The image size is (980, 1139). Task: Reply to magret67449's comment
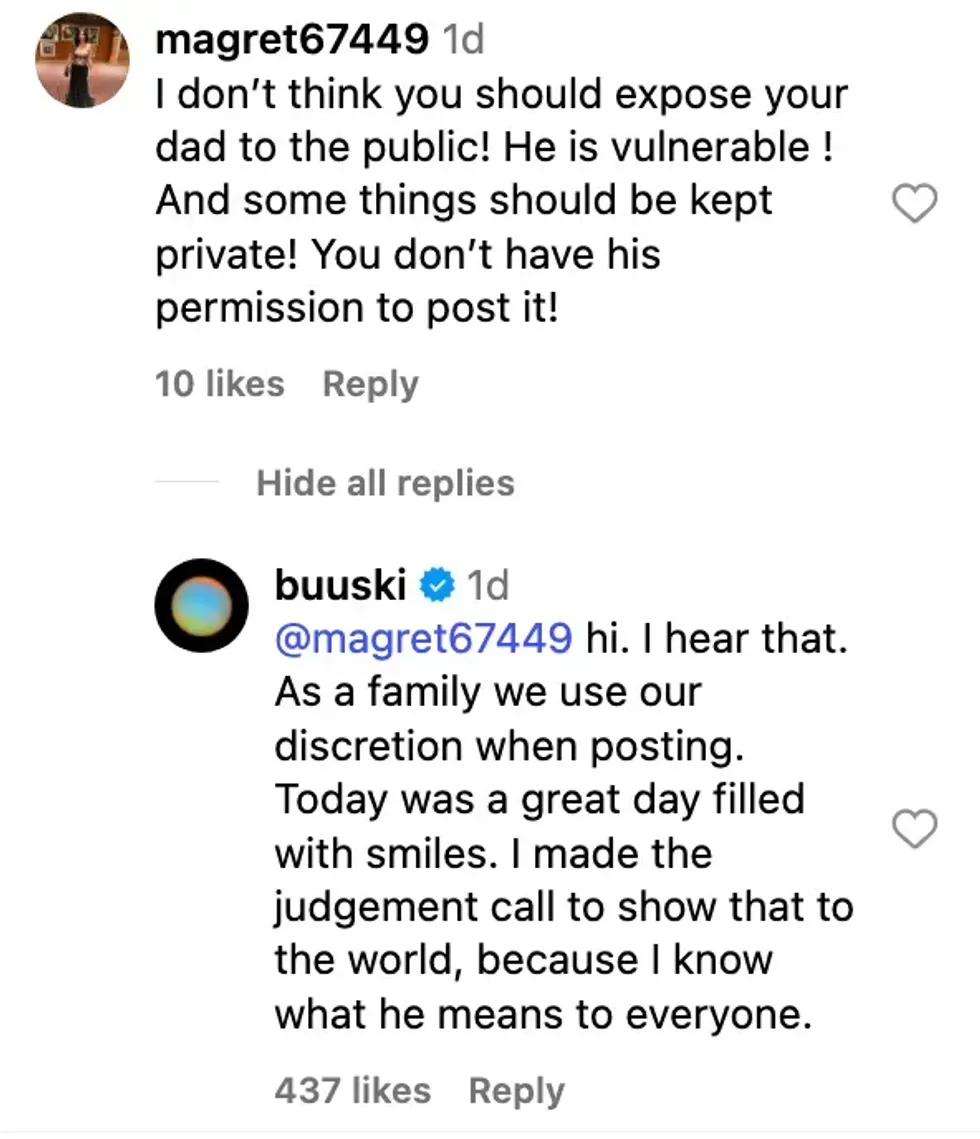[370, 383]
